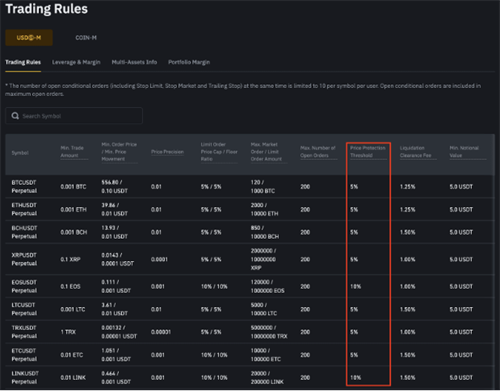Select the XRPUSDT Perpetual symbol

[24, 259]
